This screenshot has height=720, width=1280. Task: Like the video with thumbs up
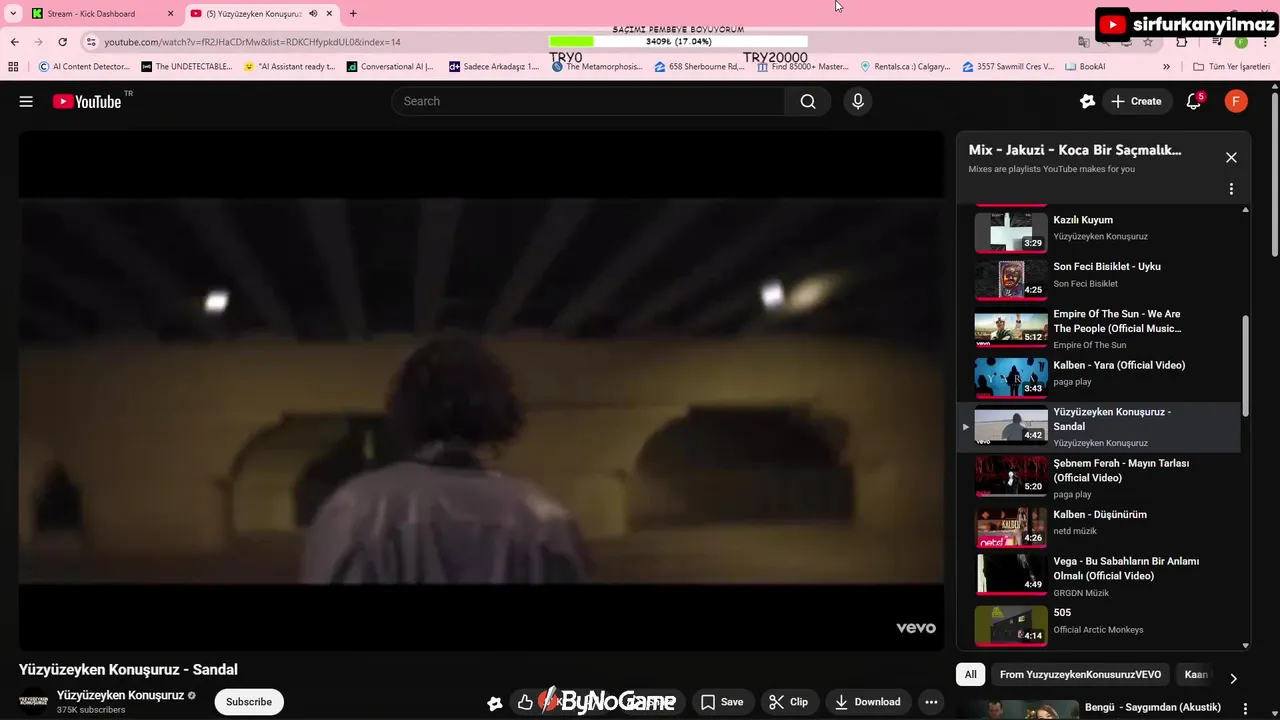coord(525,702)
